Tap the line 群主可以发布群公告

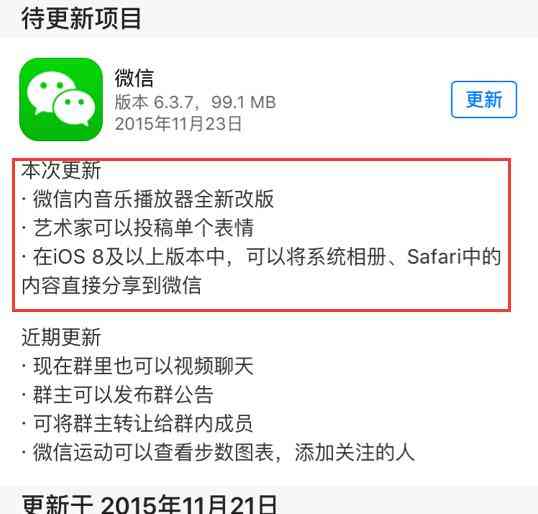coord(123,395)
